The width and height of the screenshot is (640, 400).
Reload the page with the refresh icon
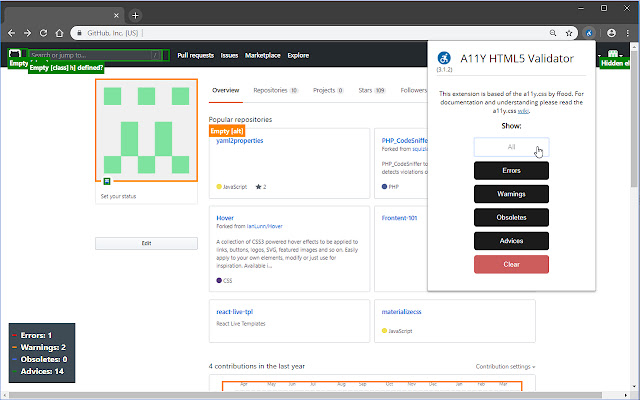pyautogui.click(x=43, y=33)
